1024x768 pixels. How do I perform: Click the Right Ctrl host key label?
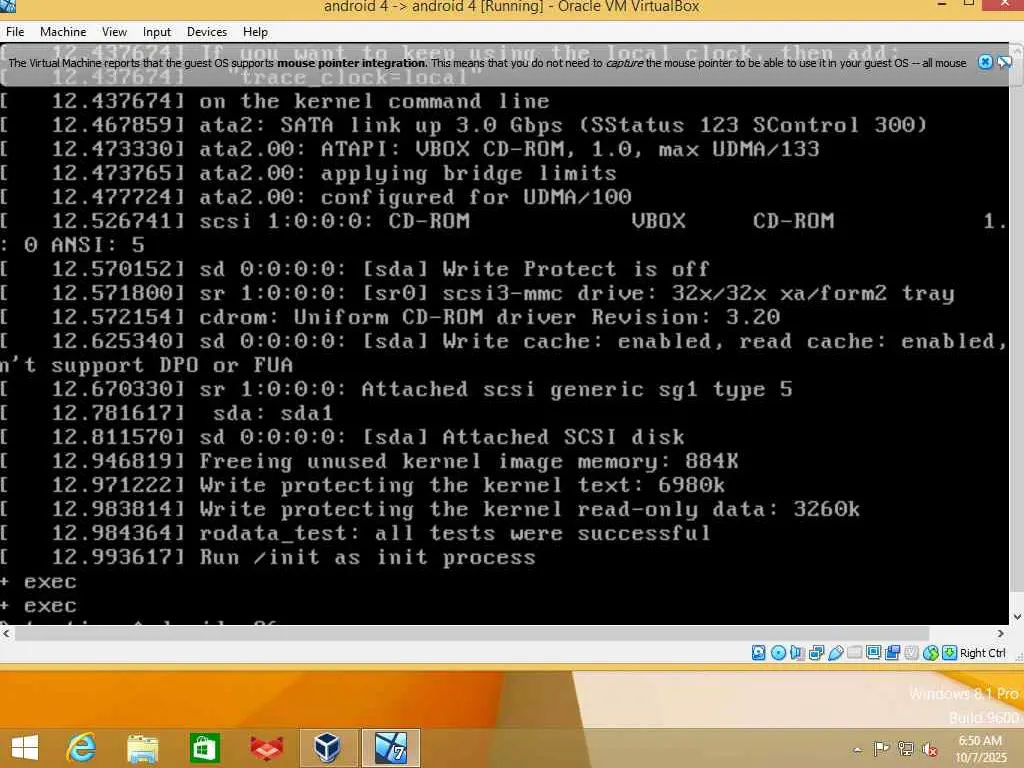coord(983,652)
